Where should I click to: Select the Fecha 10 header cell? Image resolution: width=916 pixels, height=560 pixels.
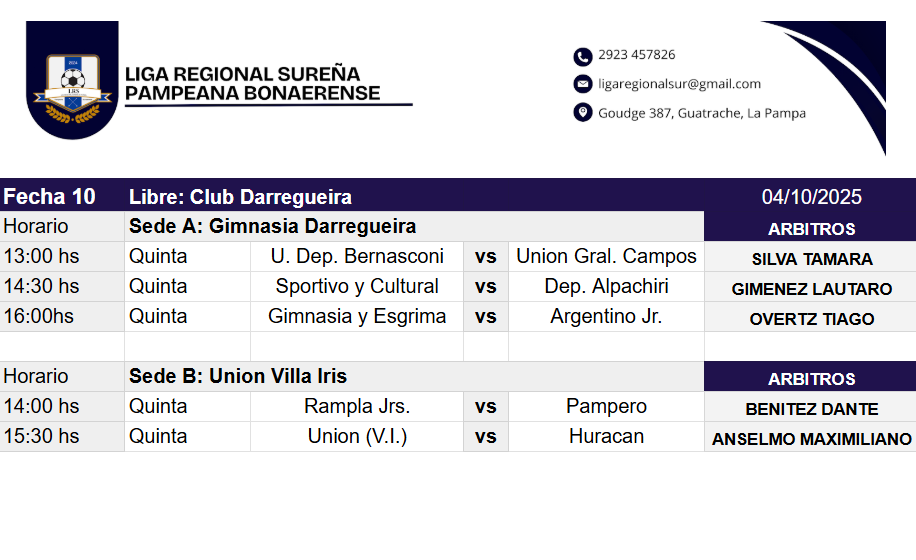[50, 196]
